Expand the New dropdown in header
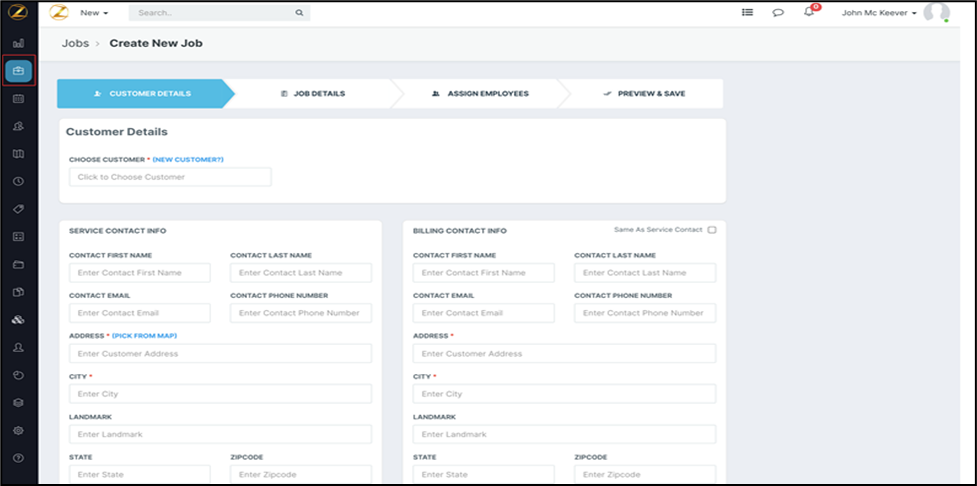Viewport: 977px width, 486px height. 94,14
